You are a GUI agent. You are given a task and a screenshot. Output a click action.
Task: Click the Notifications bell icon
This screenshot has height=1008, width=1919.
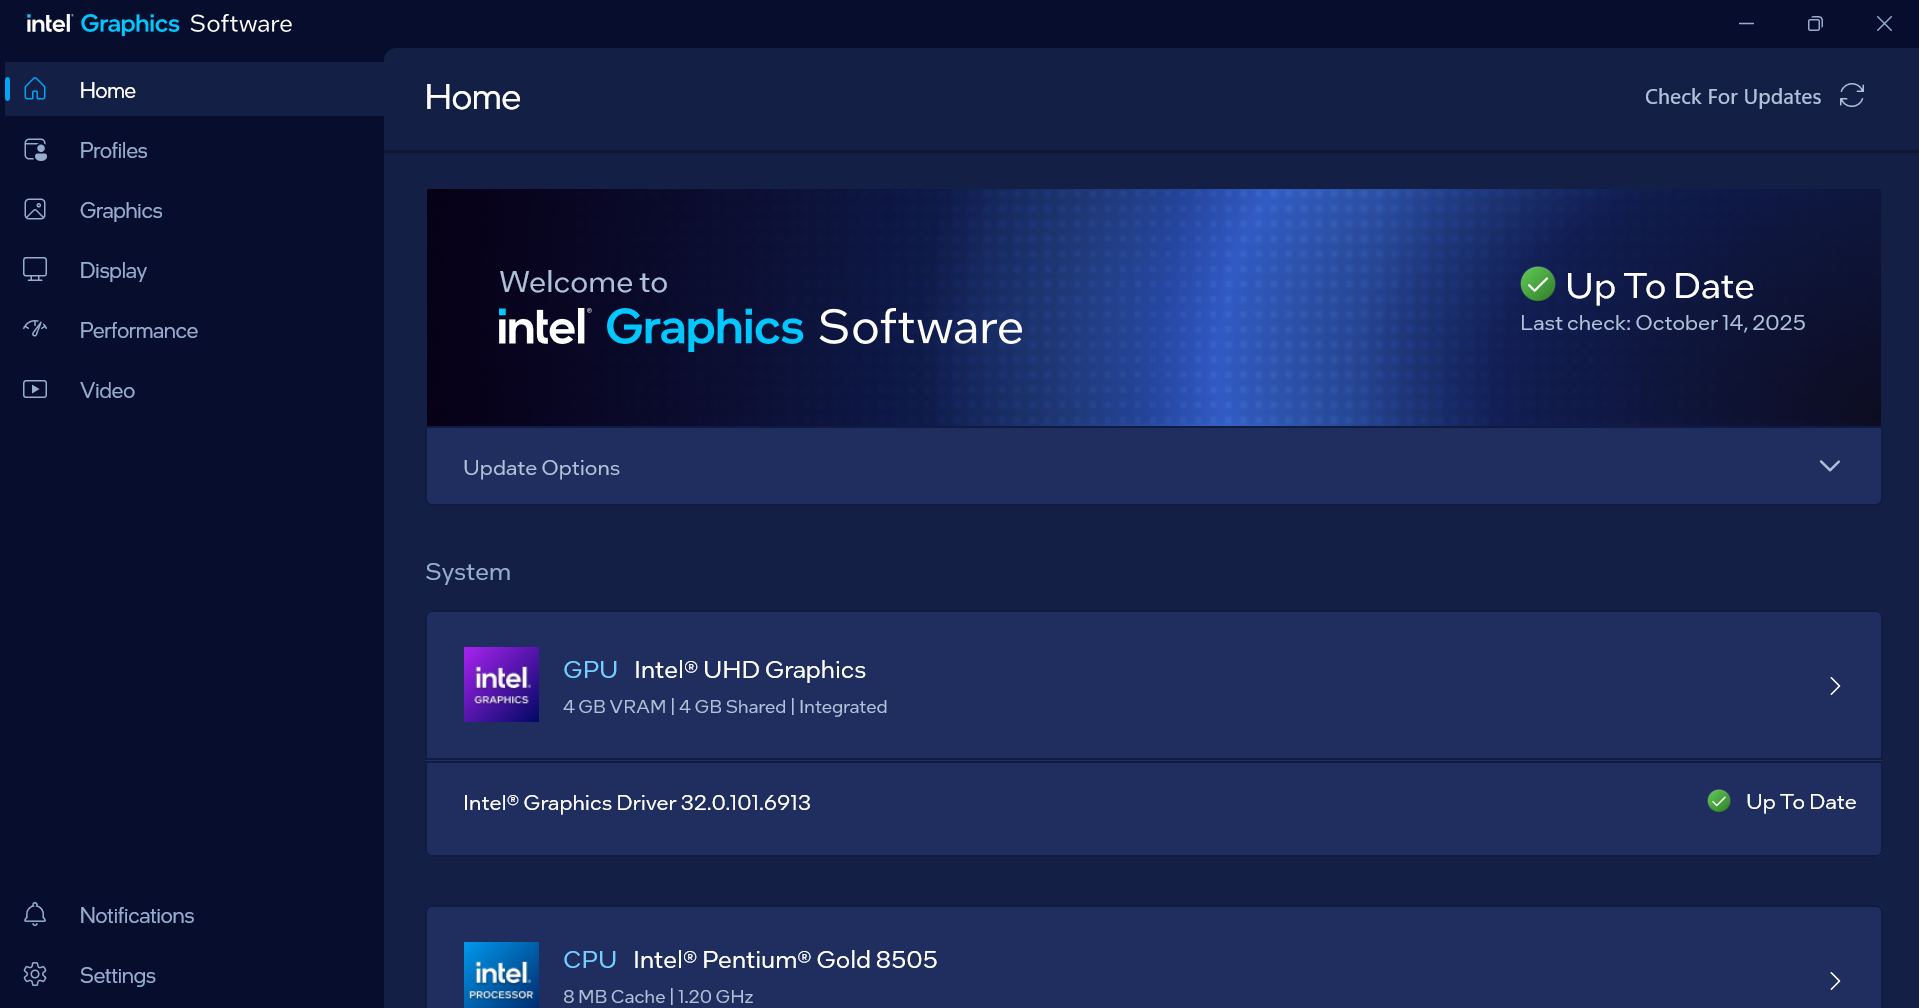click(35, 915)
